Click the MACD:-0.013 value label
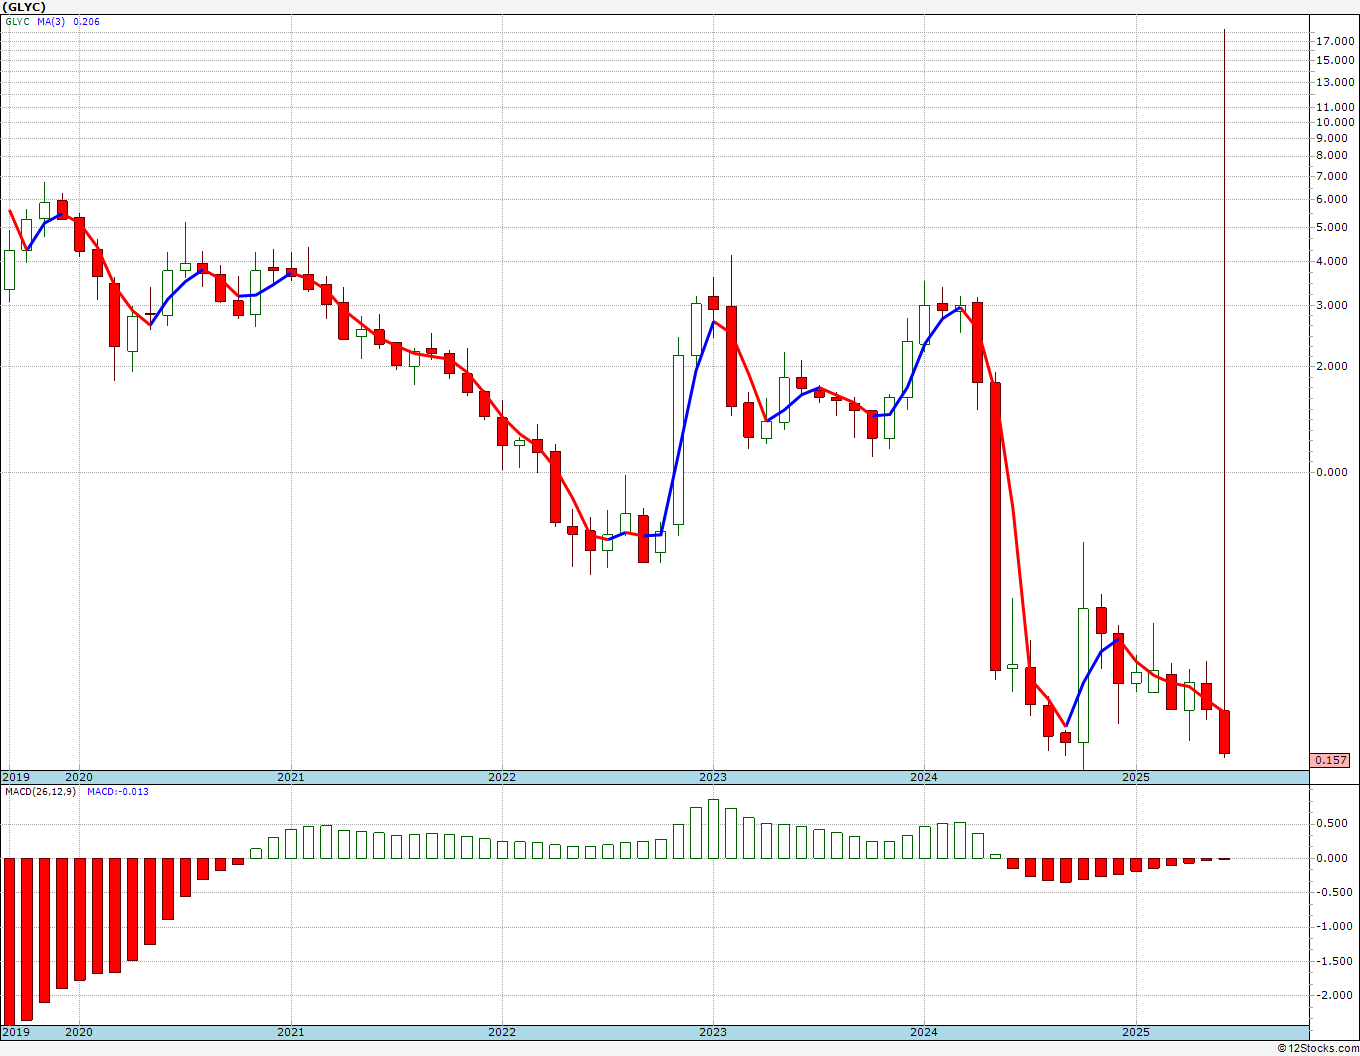The image size is (1360, 1056). click(118, 792)
